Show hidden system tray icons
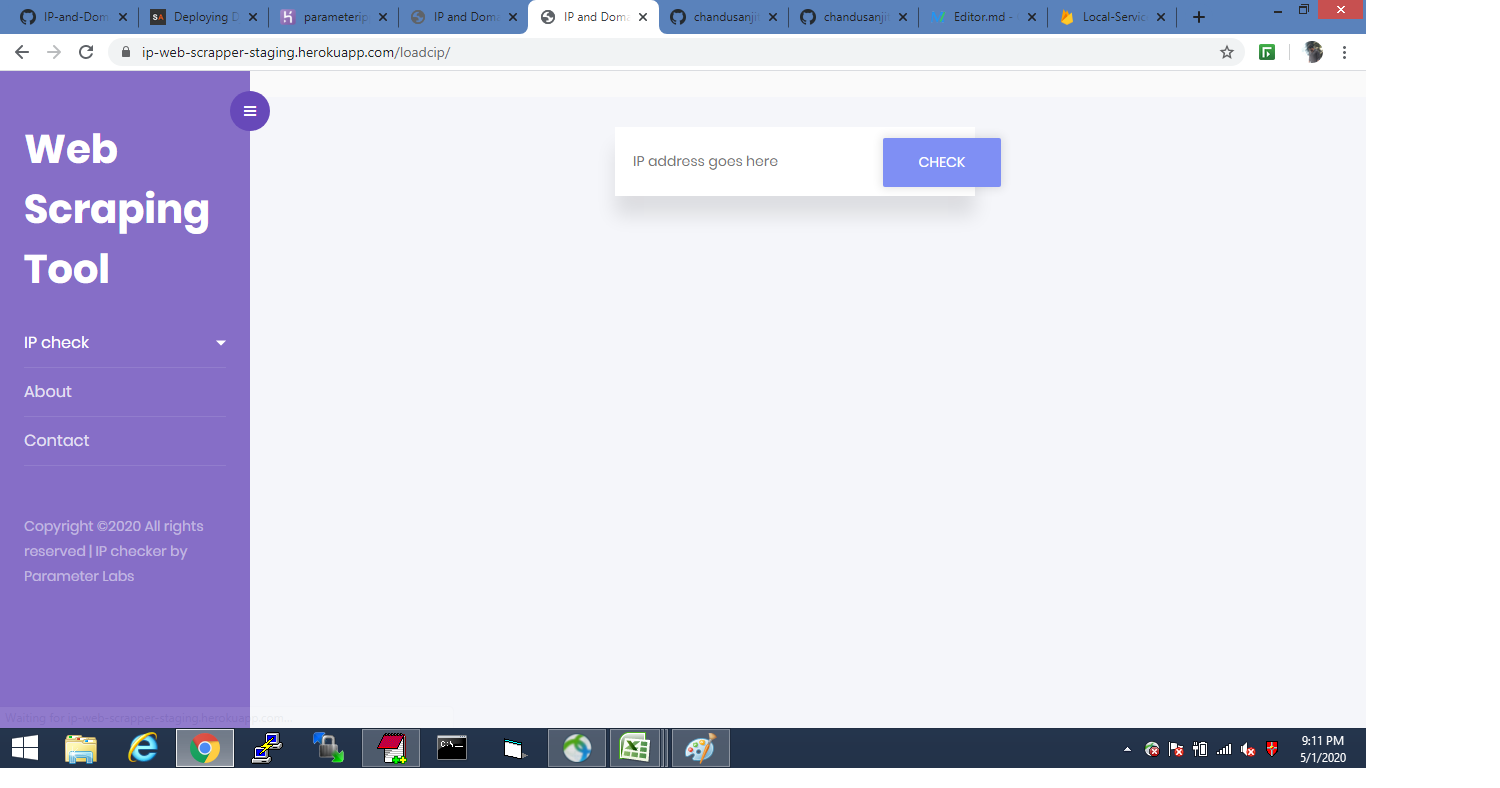Screen dimensions: 1500x788 coord(1128,749)
